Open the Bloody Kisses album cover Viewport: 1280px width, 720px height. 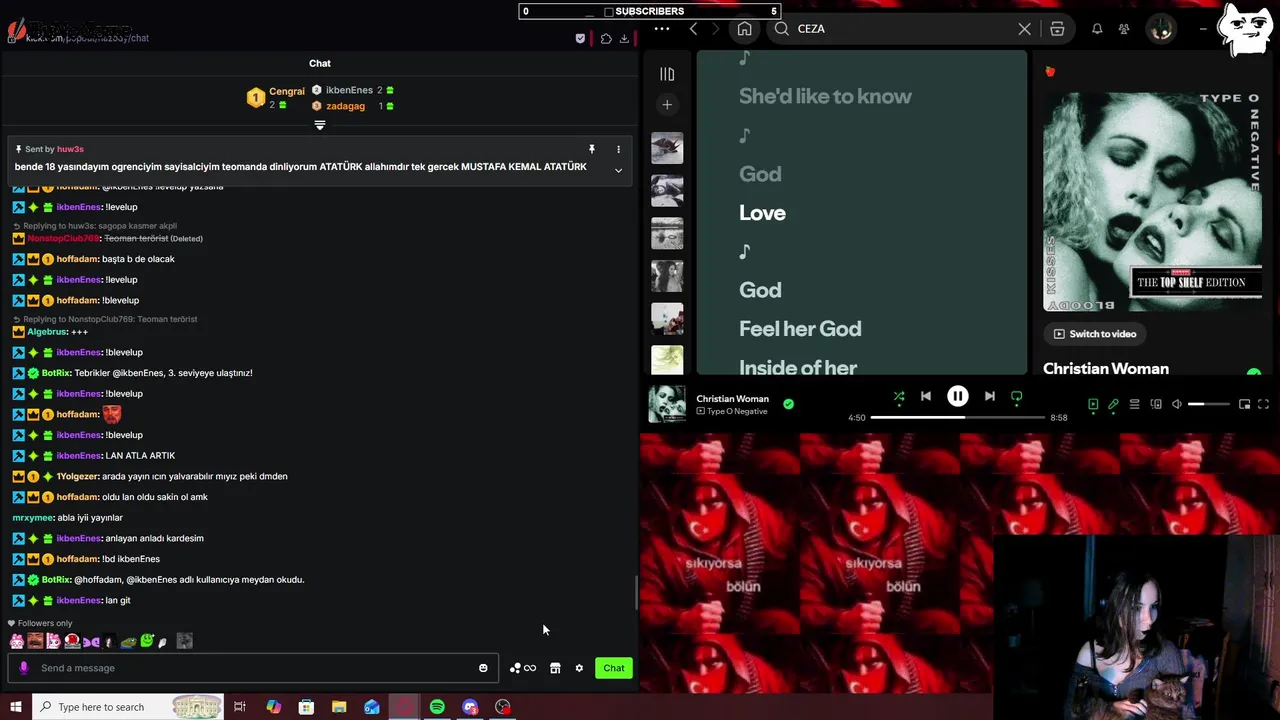click(1152, 202)
